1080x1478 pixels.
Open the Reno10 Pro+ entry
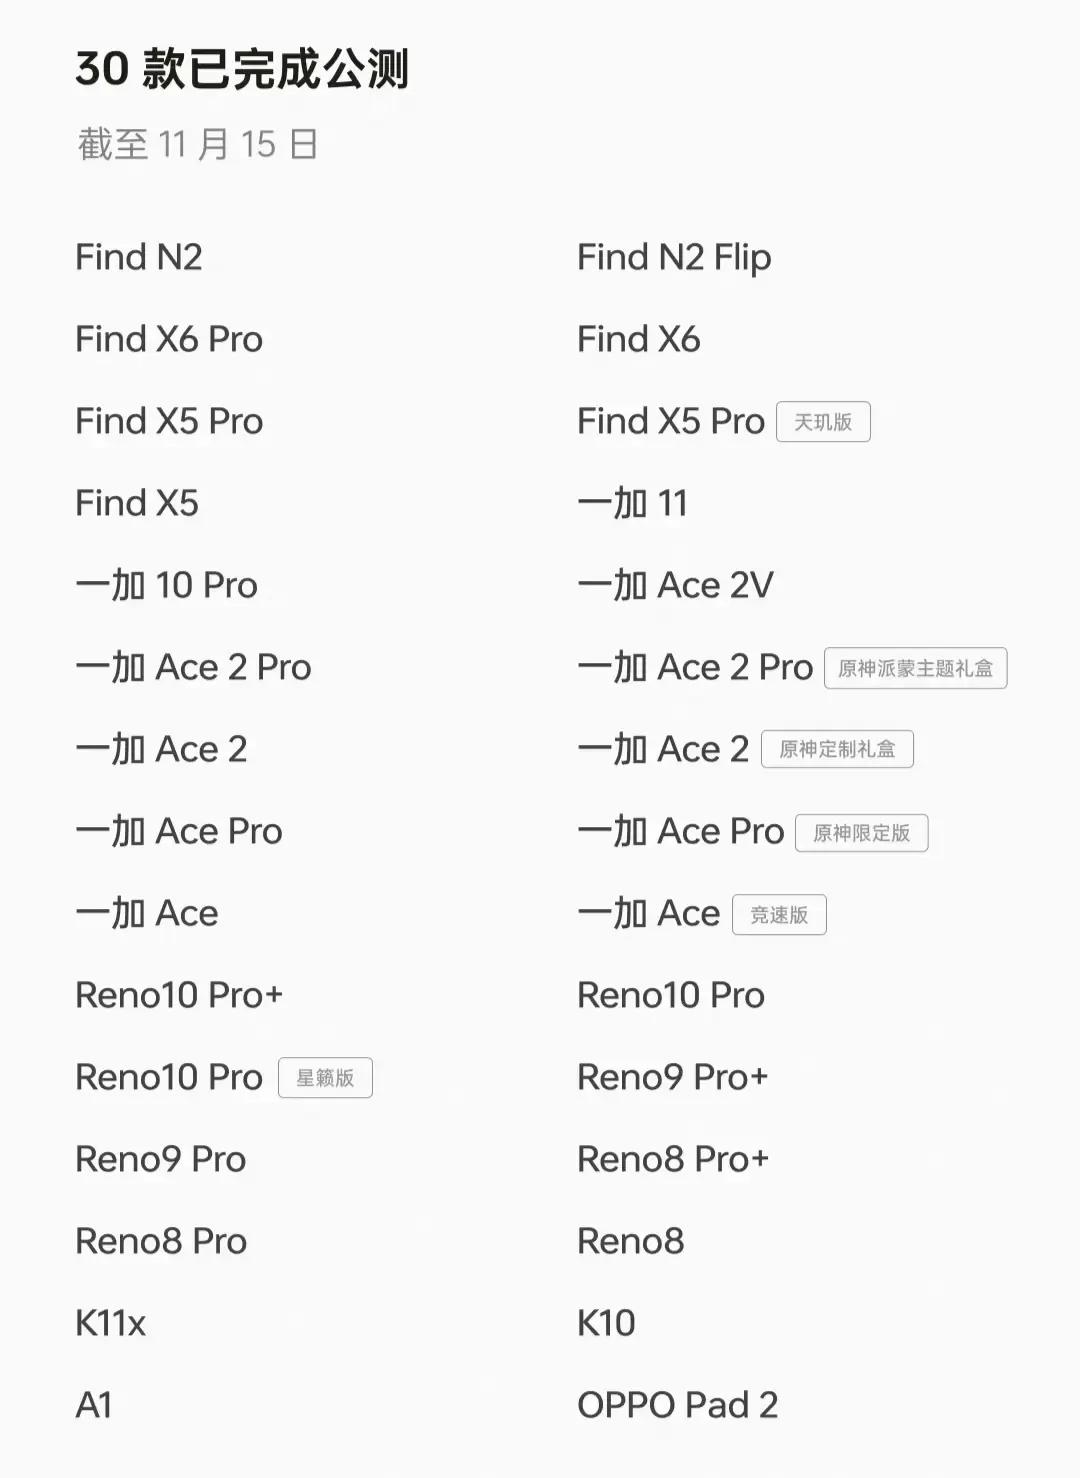pyautogui.click(x=179, y=995)
